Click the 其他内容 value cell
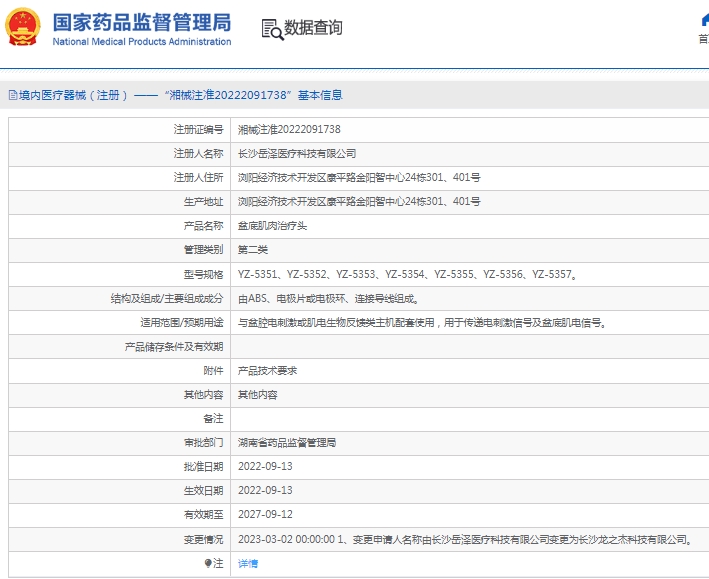Viewport: 709px width, 579px height. [x=257, y=395]
